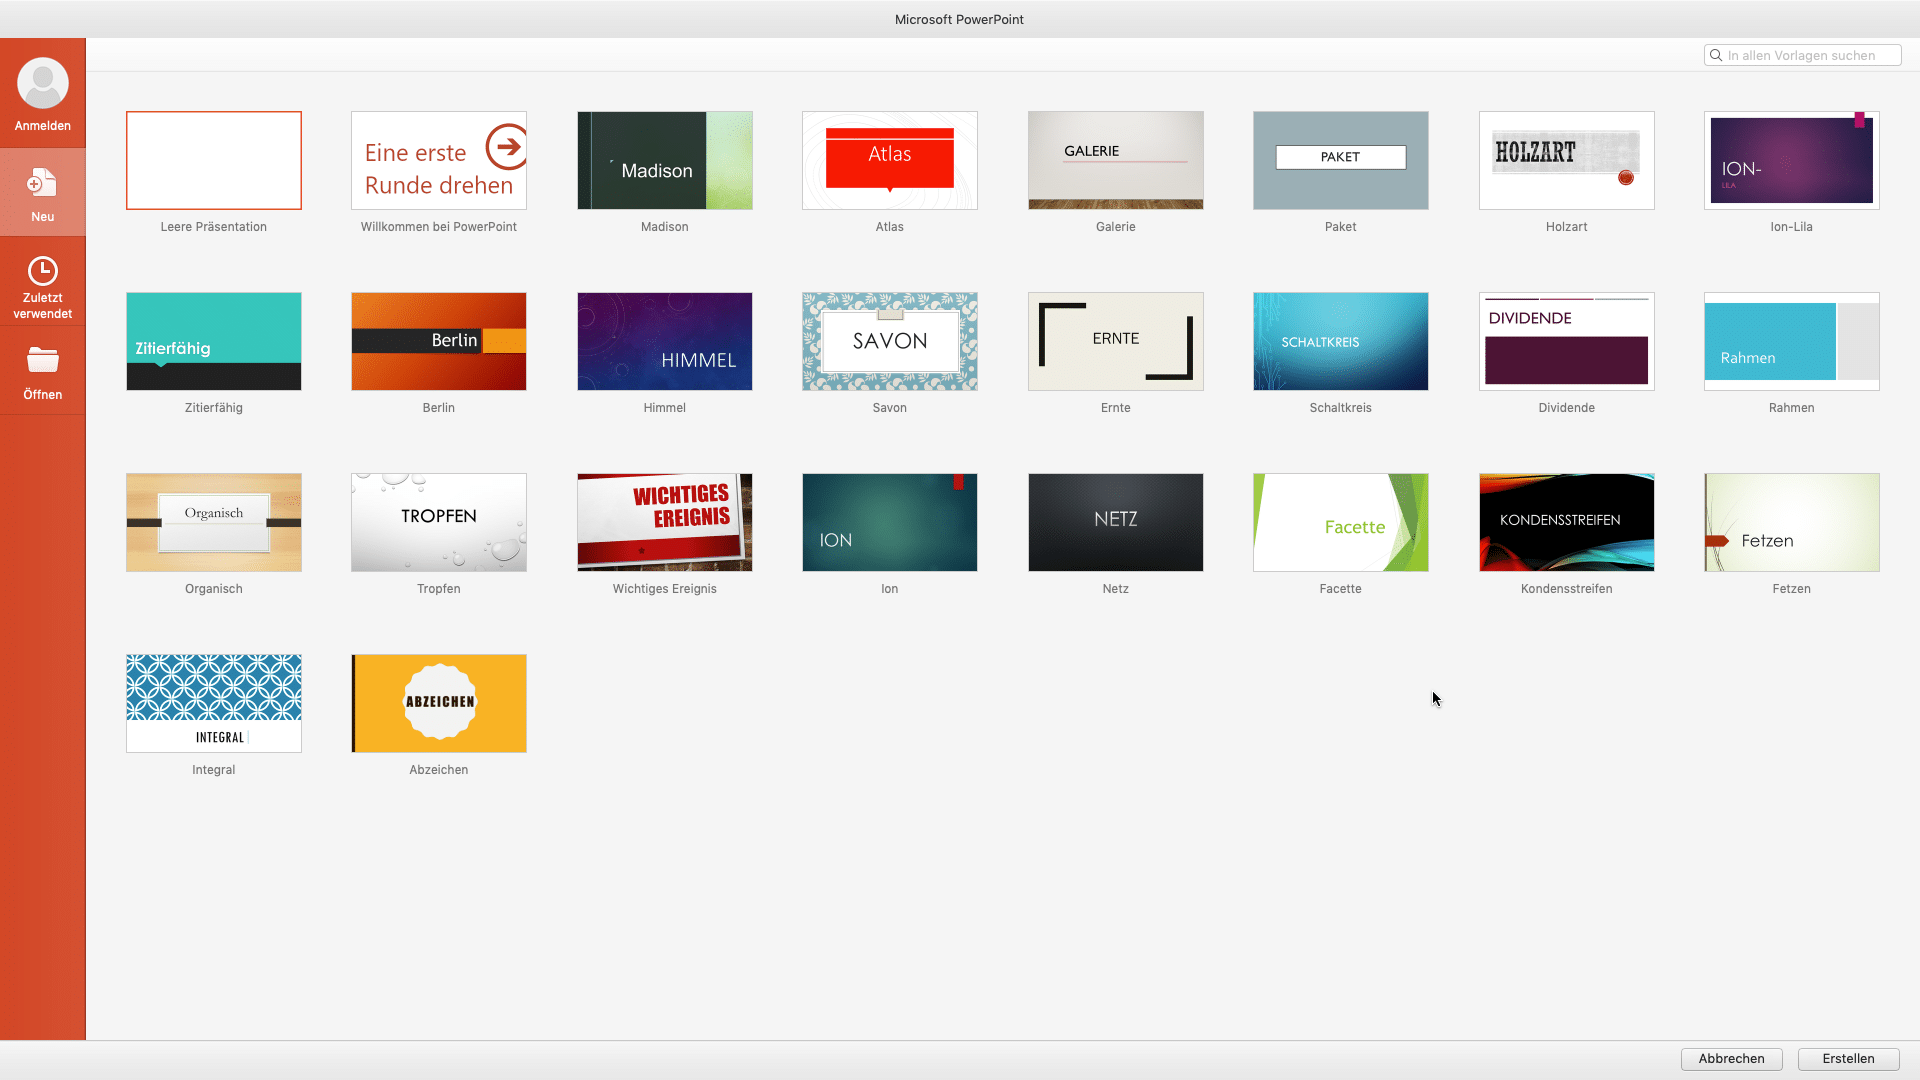
Task: Choose the Tropfen template thumbnail
Action: tap(439, 523)
